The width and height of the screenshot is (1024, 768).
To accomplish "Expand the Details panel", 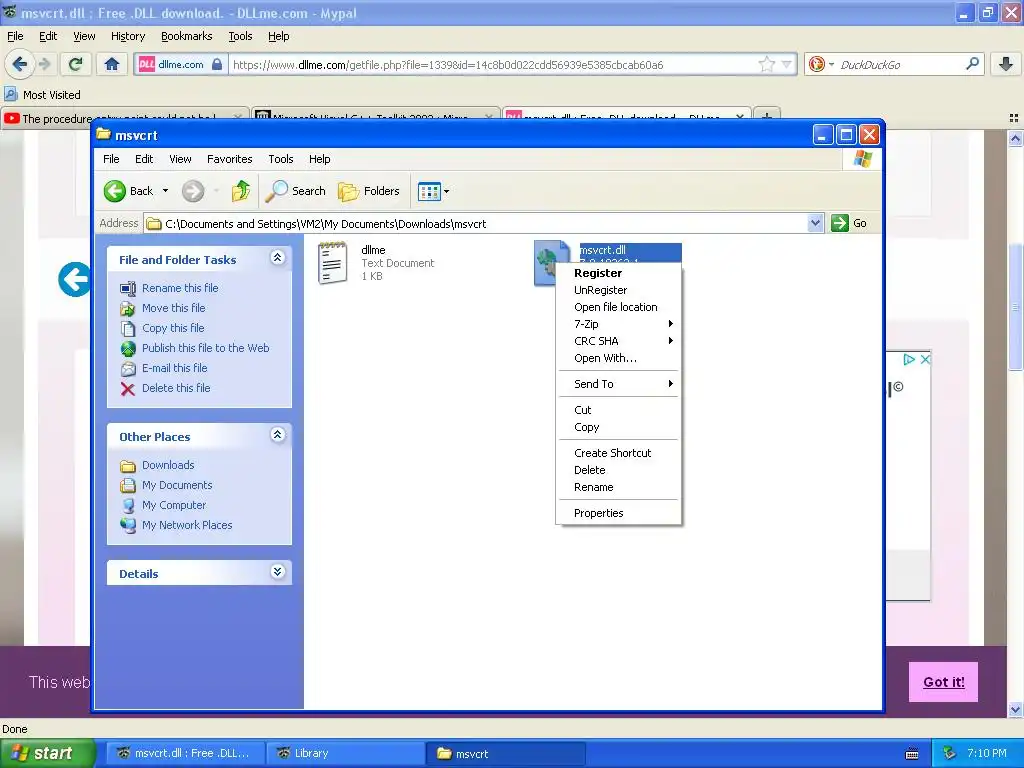I will click(x=278, y=572).
